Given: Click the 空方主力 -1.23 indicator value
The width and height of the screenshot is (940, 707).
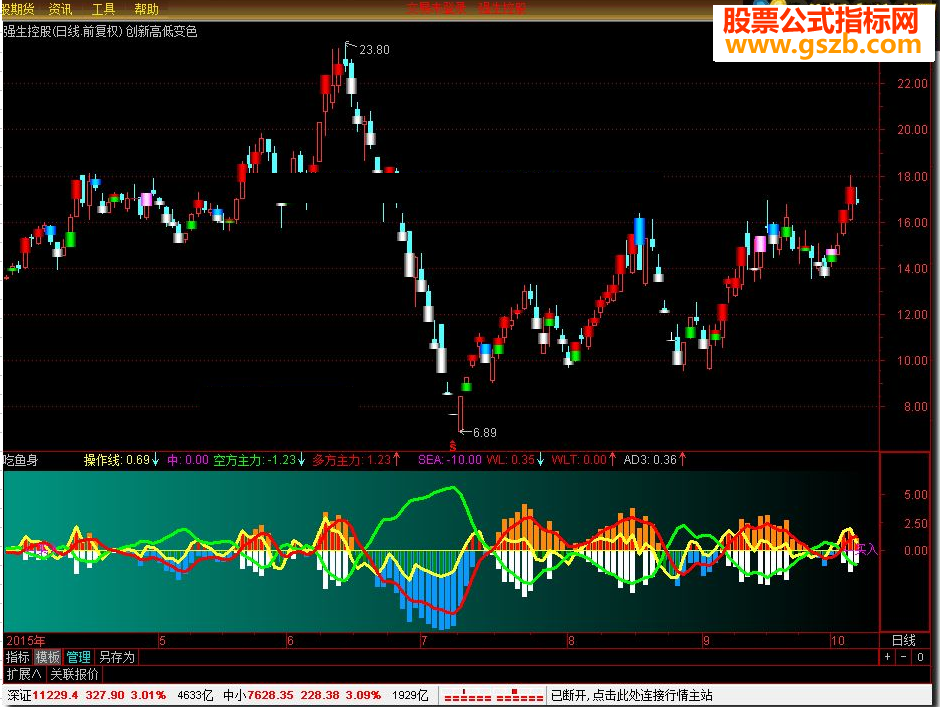Looking at the screenshot, I should pyautogui.click(x=259, y=460).
